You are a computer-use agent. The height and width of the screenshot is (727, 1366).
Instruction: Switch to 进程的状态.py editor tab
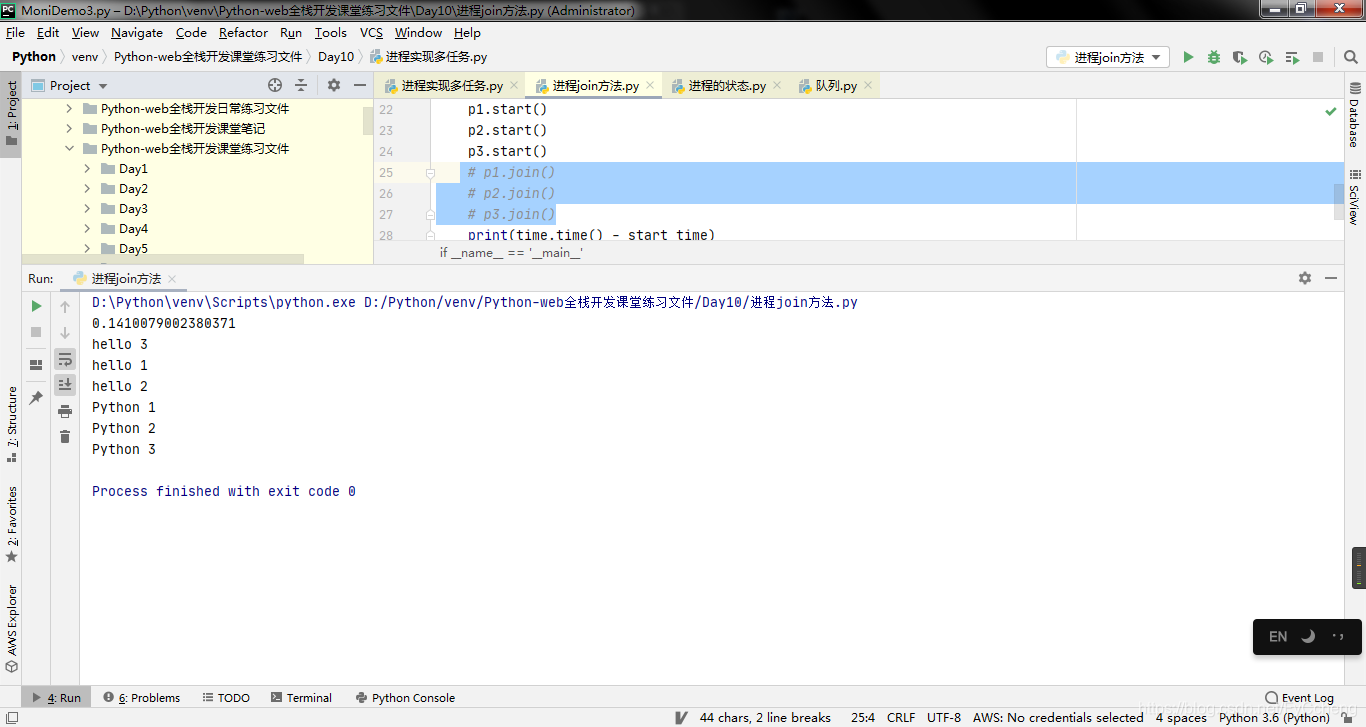pos(727,86)
